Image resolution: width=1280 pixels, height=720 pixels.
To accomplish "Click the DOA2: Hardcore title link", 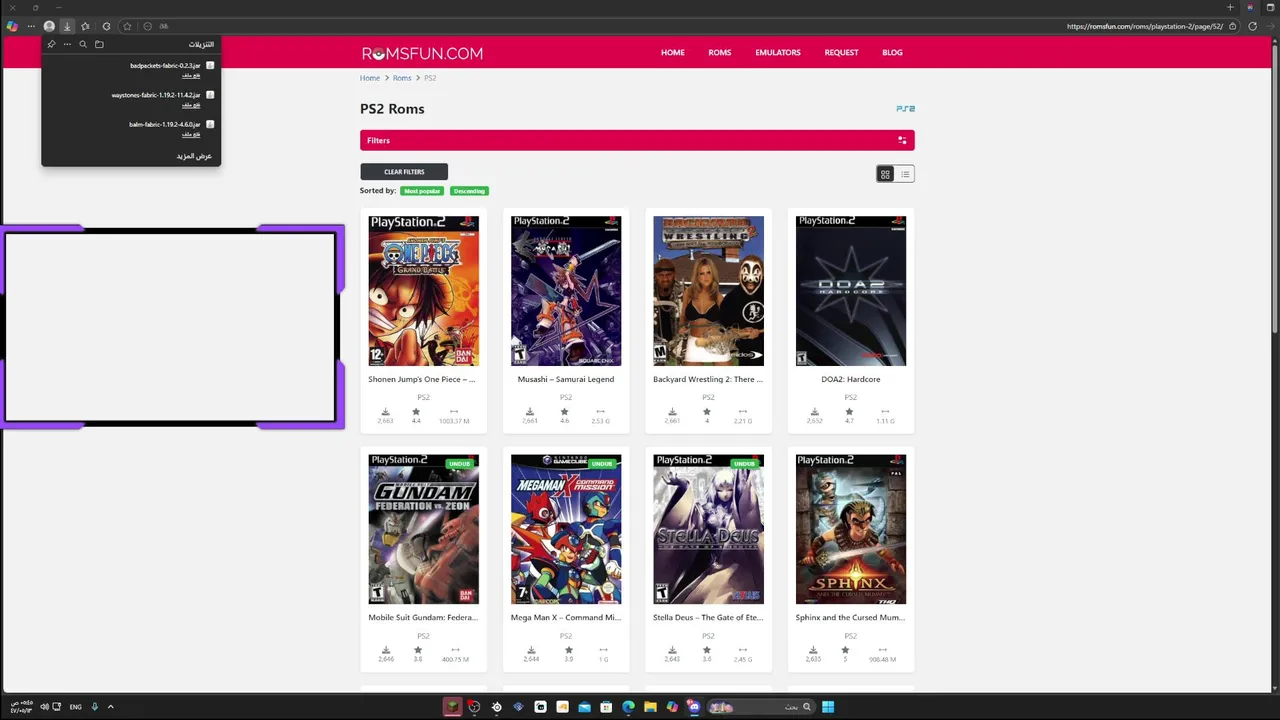I will click(851, 379).
